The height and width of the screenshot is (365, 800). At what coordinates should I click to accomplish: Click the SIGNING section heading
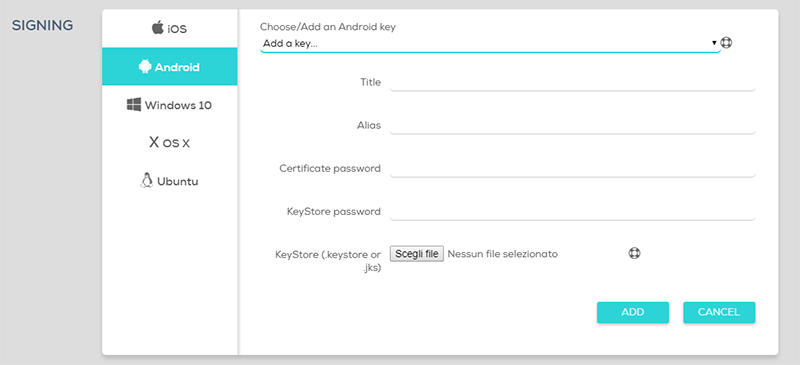click(42, 25)
